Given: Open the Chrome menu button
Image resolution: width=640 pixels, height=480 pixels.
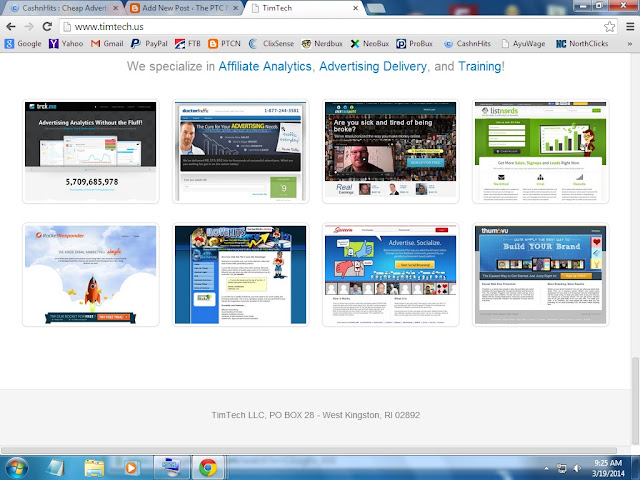Looking at the screenshot, I should 630,27.
